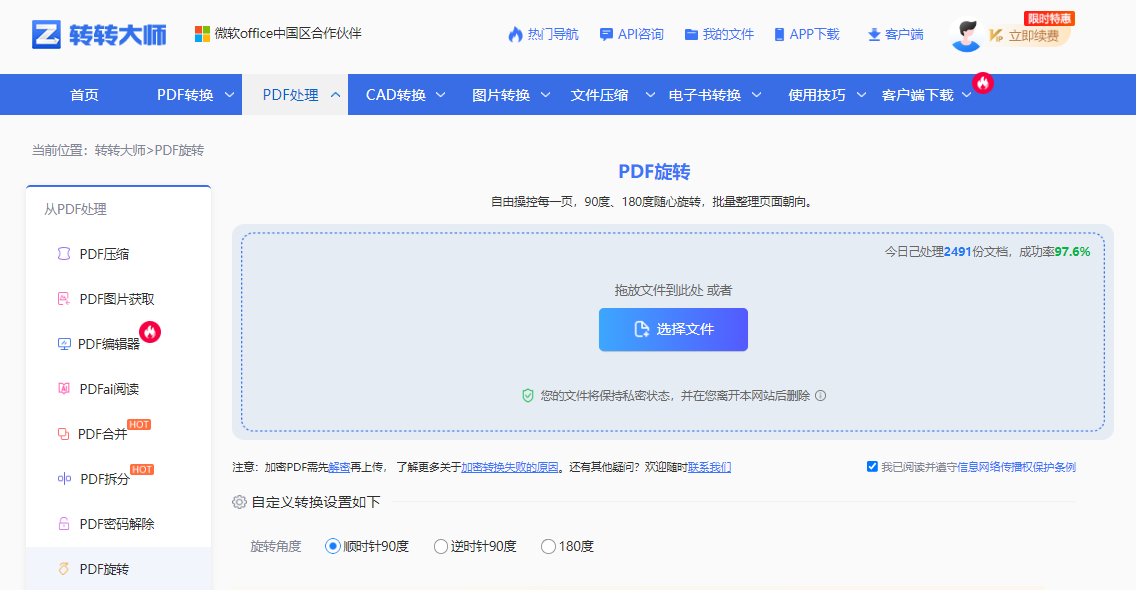This screenshot has width=1136, height=590.
Task: Click the PDF密码解除 lock icon
Action: point(64,523)
